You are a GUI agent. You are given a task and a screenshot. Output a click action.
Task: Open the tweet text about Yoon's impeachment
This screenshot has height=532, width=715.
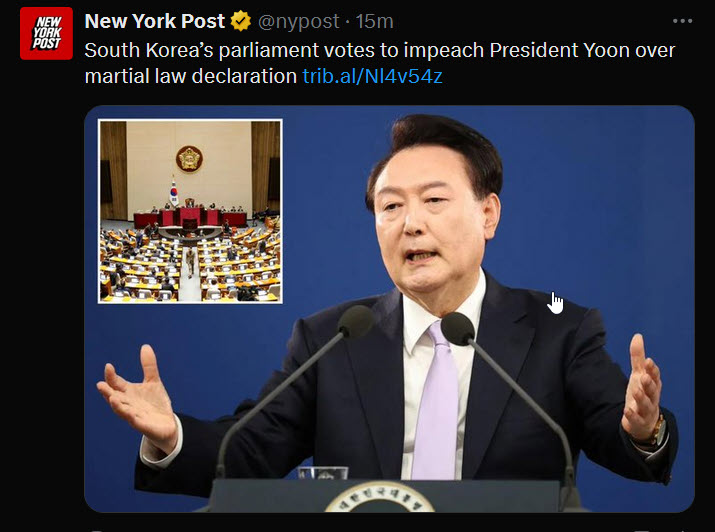[379, 63]
